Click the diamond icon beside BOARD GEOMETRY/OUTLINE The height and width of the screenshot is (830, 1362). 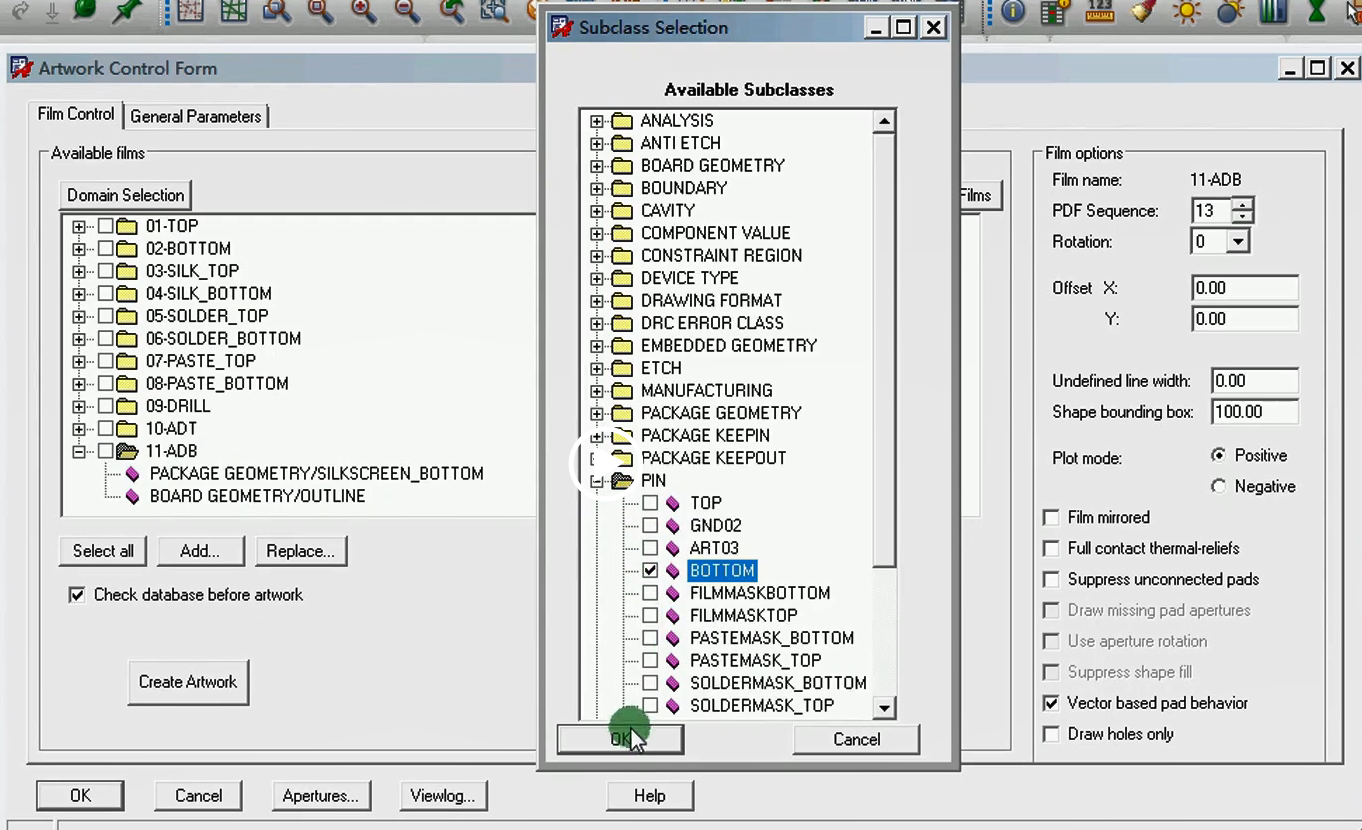click(x=133, y=496)
